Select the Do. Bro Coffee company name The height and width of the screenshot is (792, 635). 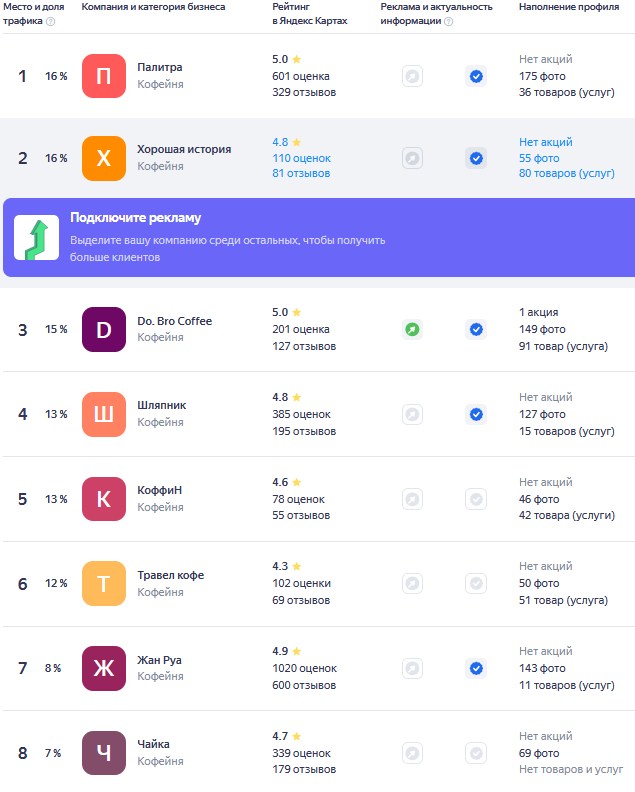coord(174,321)
